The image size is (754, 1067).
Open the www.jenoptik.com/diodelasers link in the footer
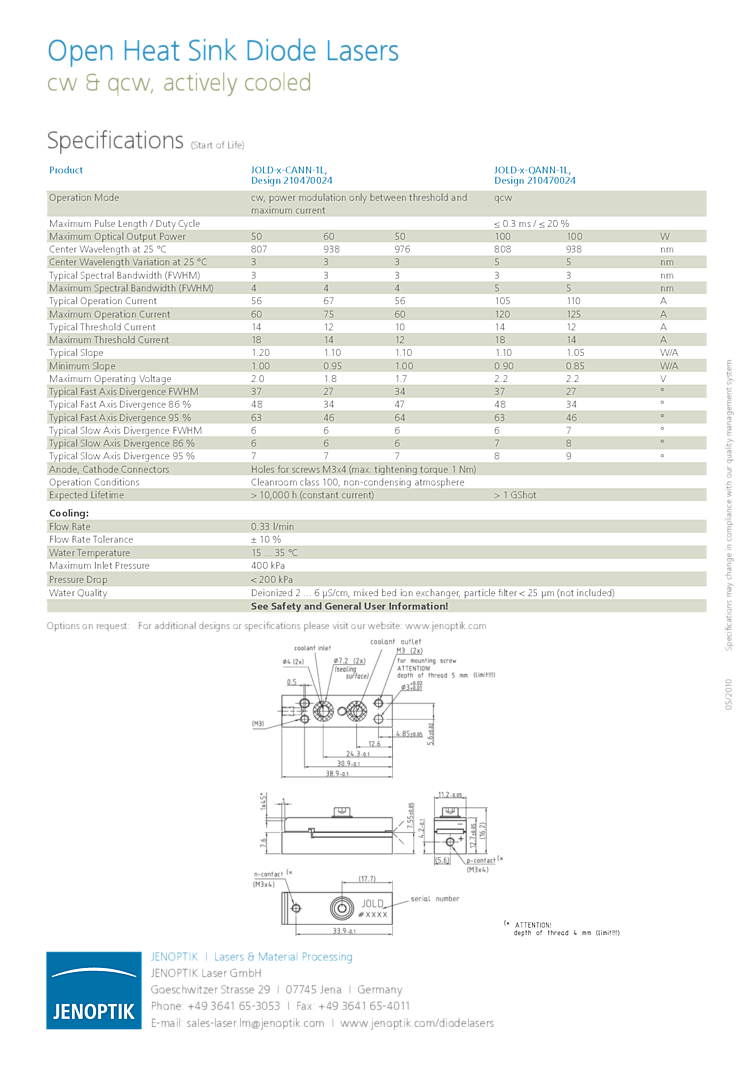(417, 1023)
